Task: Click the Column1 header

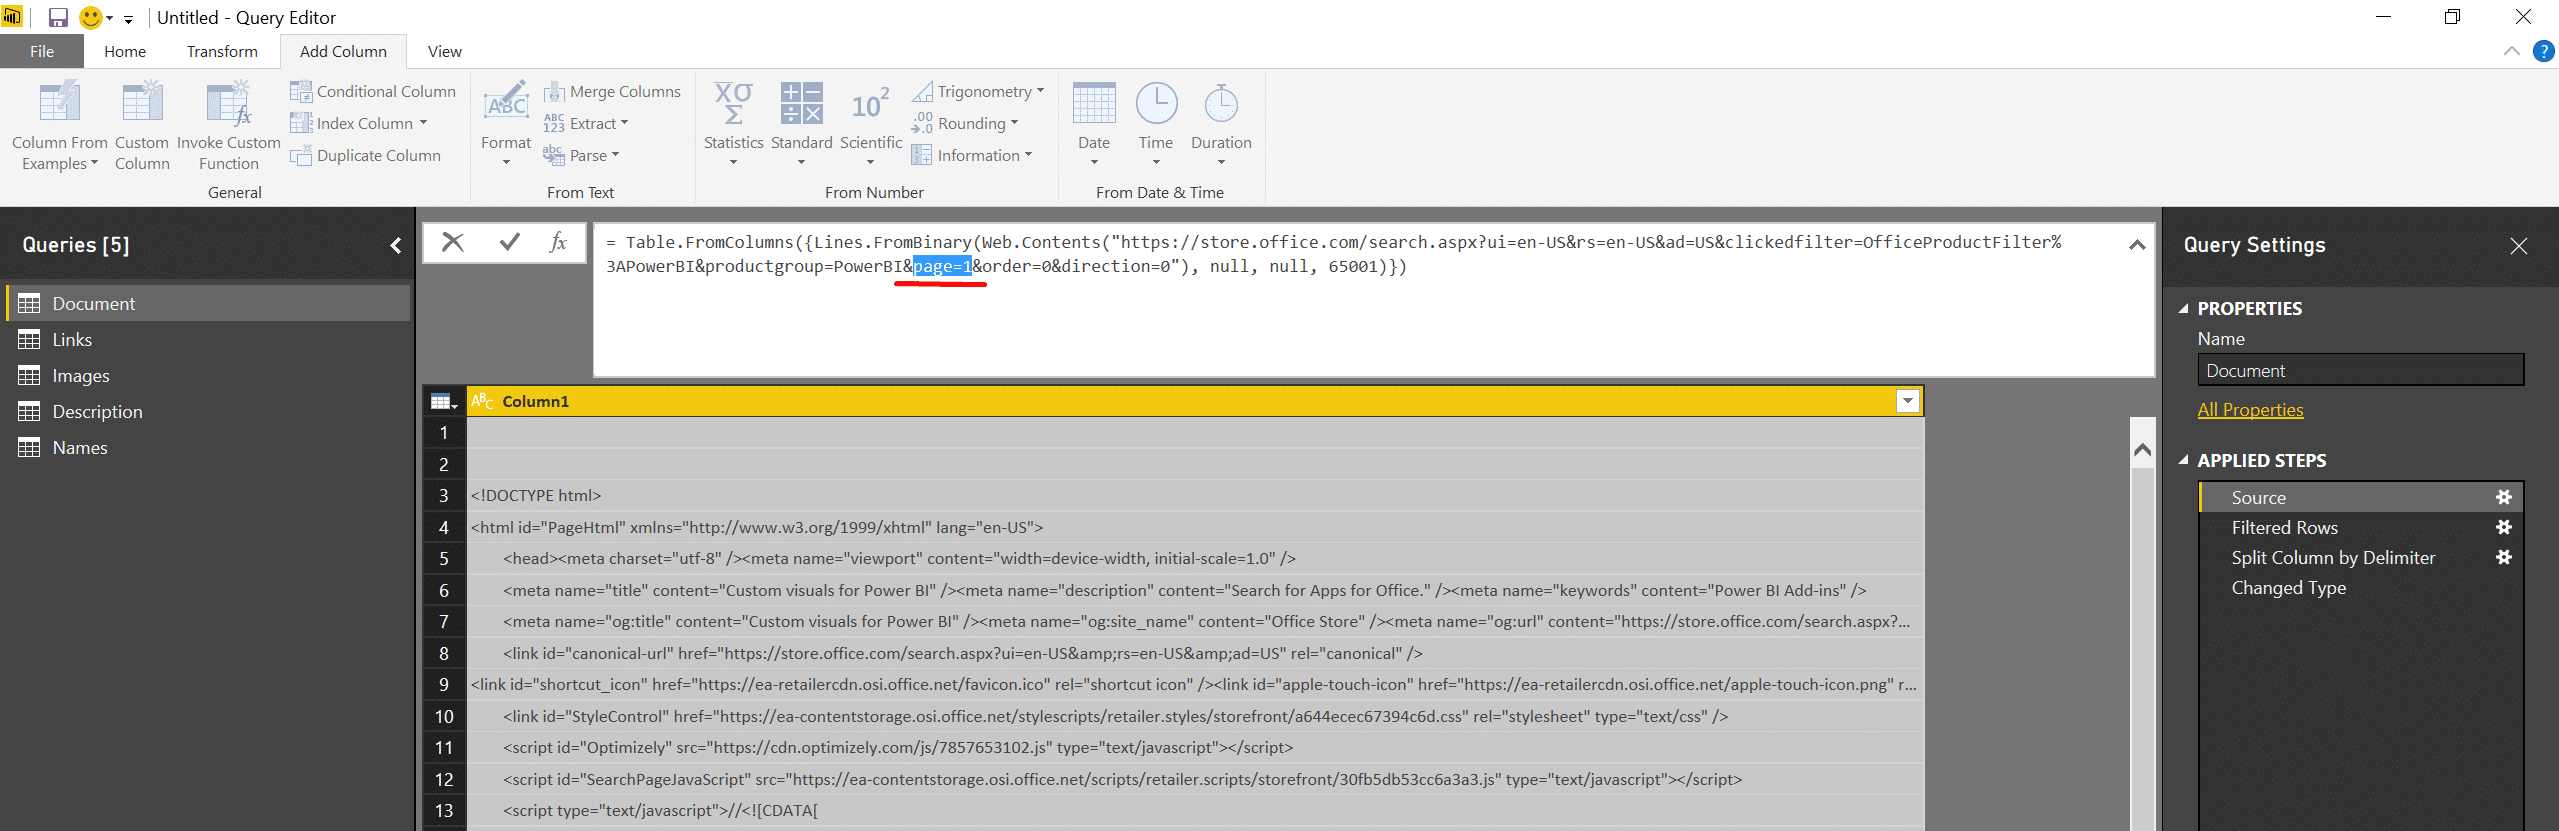Action: [1195, 401]
